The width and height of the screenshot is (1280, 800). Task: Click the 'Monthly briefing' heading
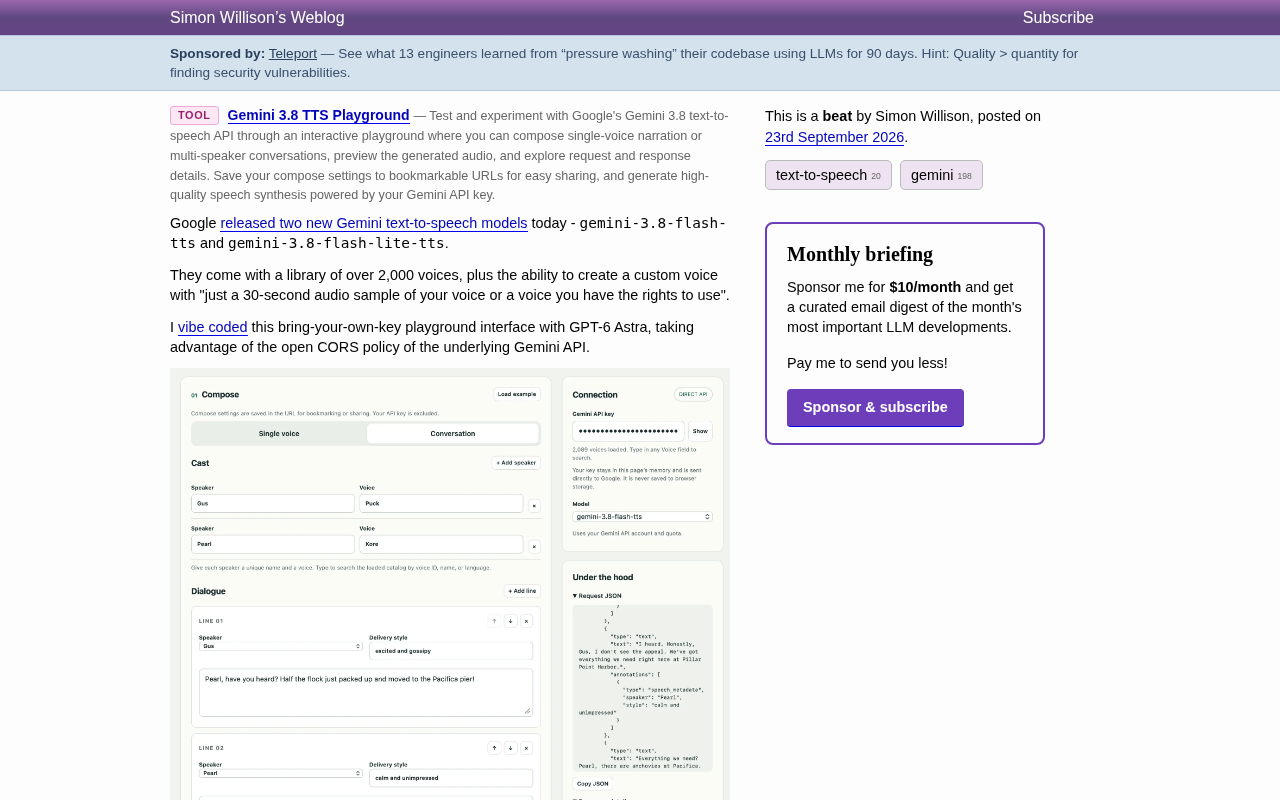[x=860, y=254]
